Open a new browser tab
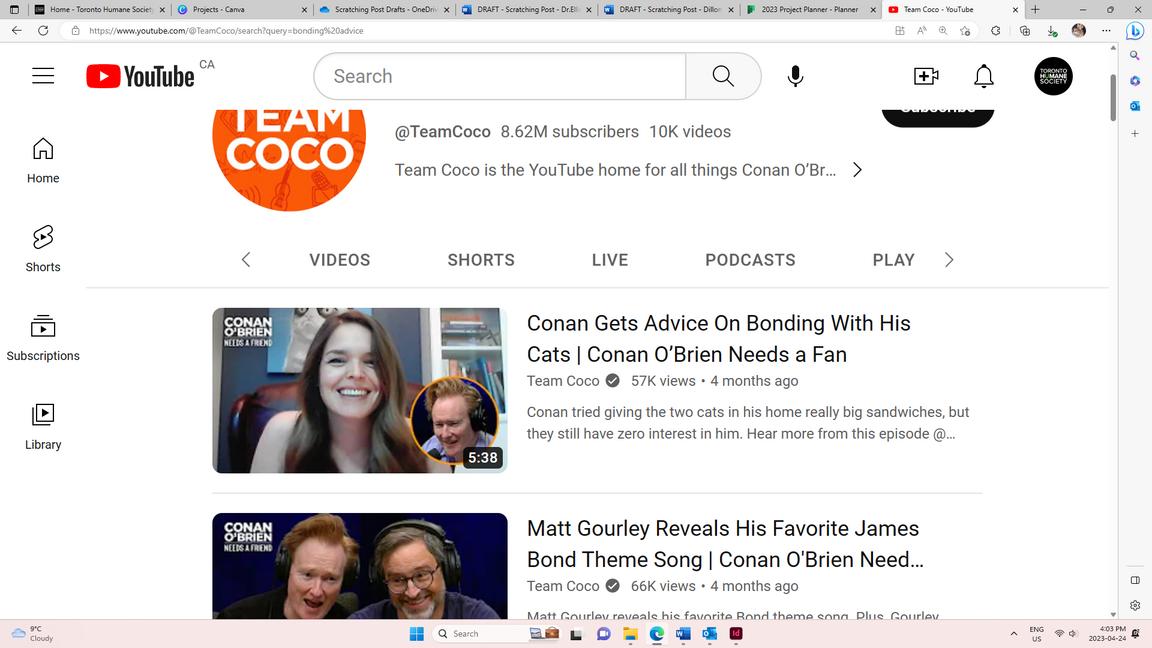The height and width of the screenshot is (648, 1152). coord(1034,10)
